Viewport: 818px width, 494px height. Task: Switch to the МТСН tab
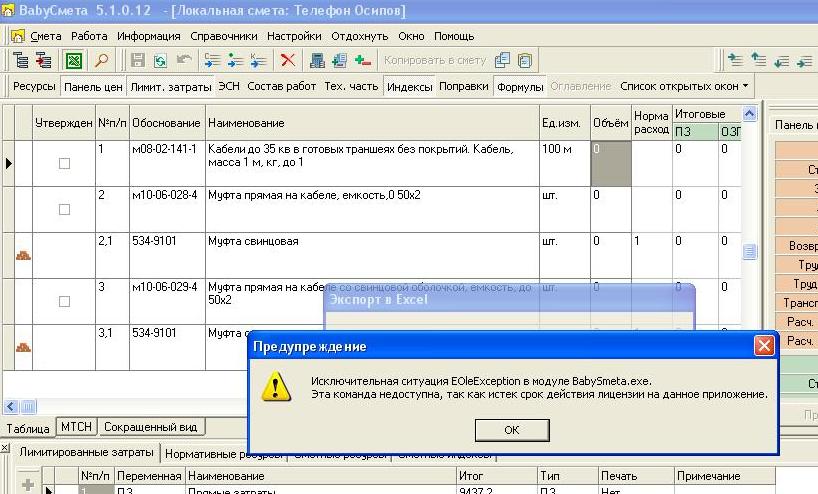pos(76,427)
